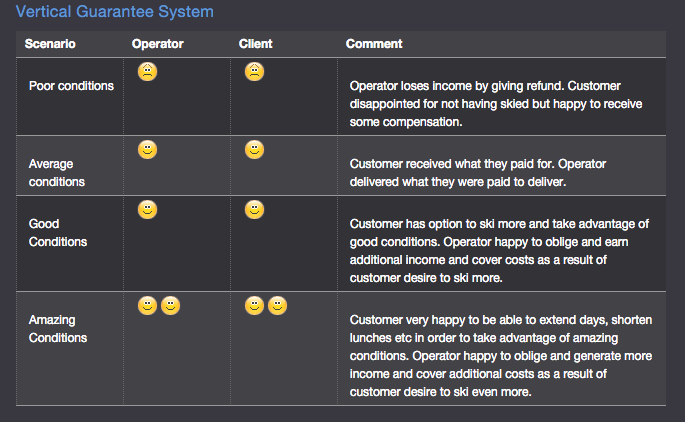
Task: Click first Operator smiley in Amazing Conditions row
Action: pyautogui.click(x=148, y=306)
